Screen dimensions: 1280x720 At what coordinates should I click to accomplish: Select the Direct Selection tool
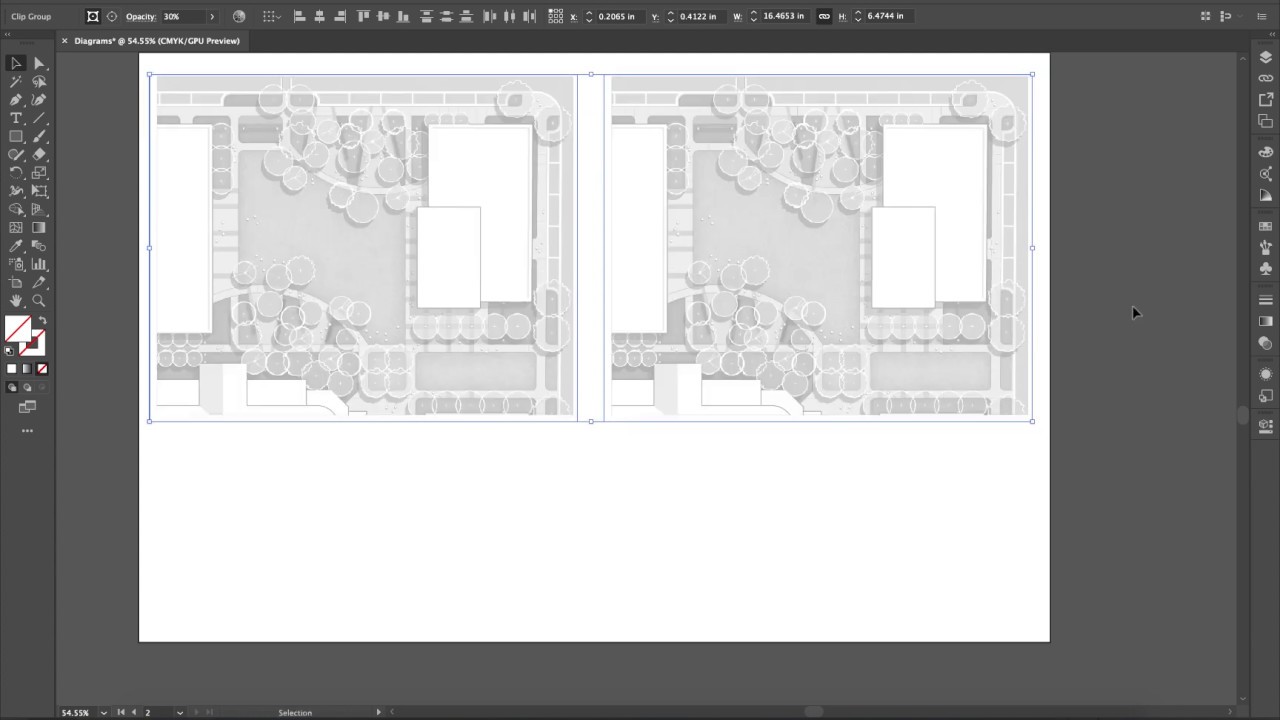(x=39, y=63)
